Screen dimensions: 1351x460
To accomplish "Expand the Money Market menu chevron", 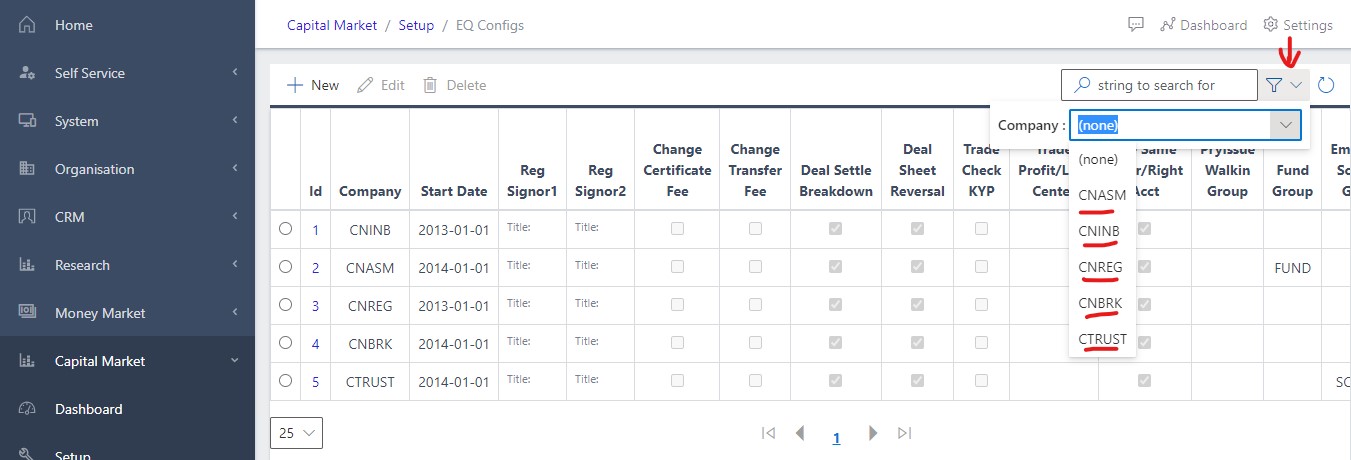I will (234, 313).
